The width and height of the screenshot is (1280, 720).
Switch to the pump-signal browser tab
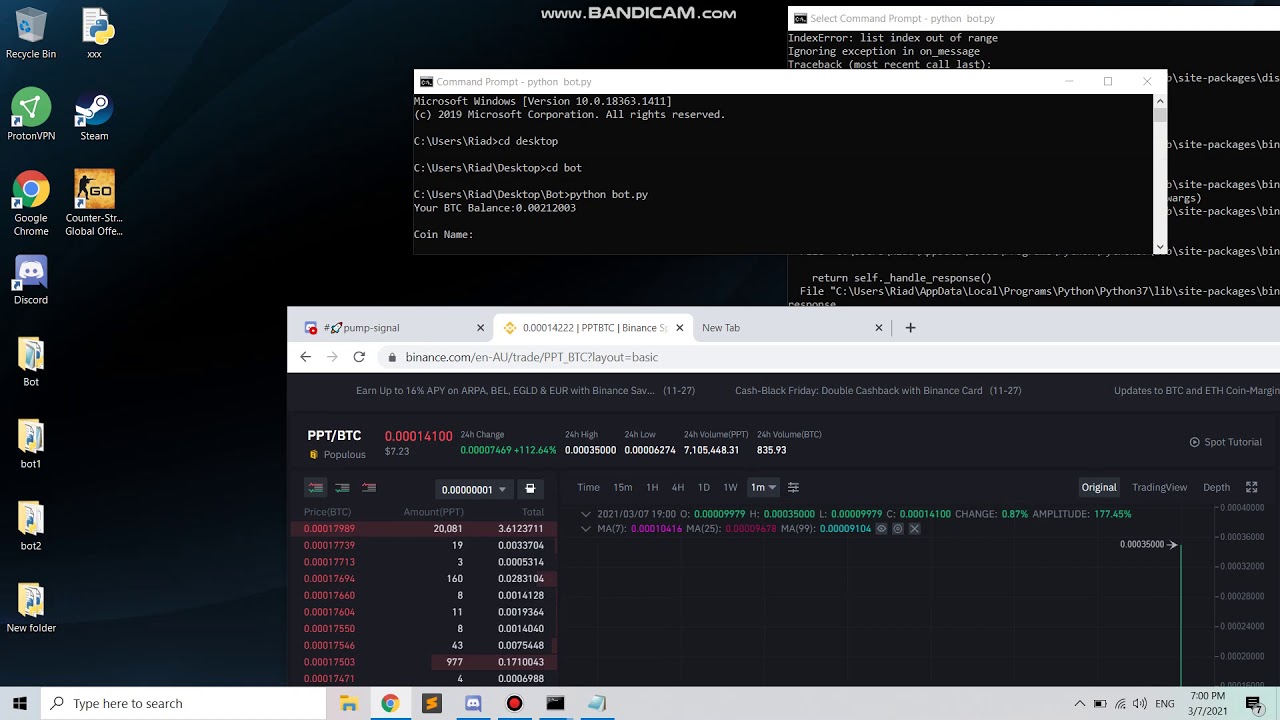390,328
